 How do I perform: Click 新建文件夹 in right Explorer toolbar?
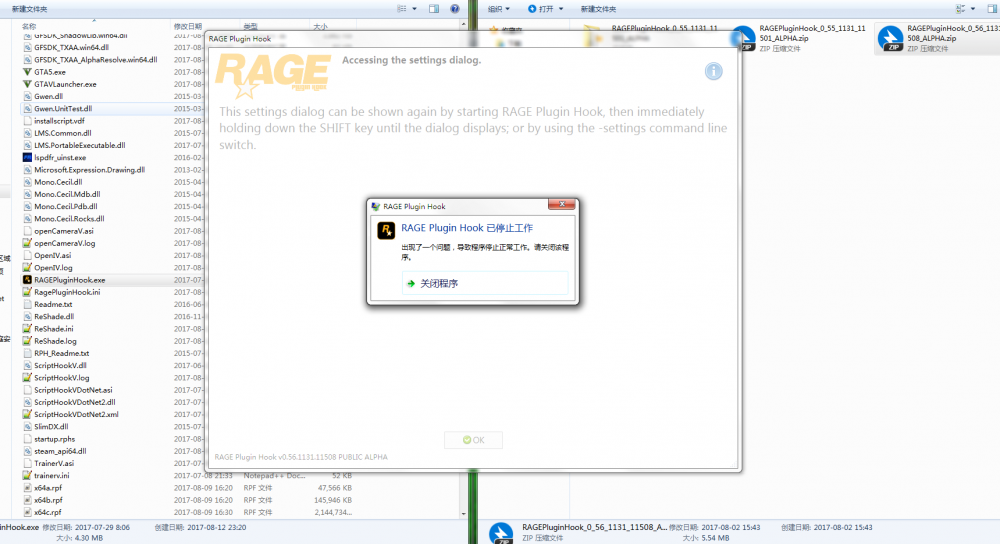point(598,9)
